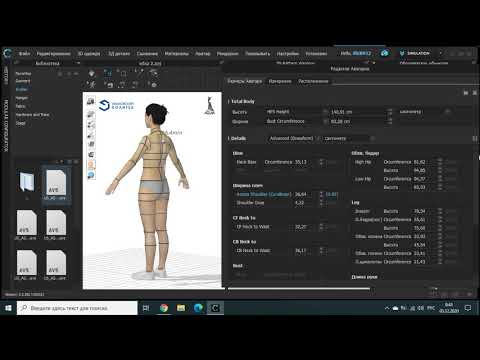Viewport: 480px width, 360px height.
Task: Select Avatar in the library list
Action: [21, 89]
